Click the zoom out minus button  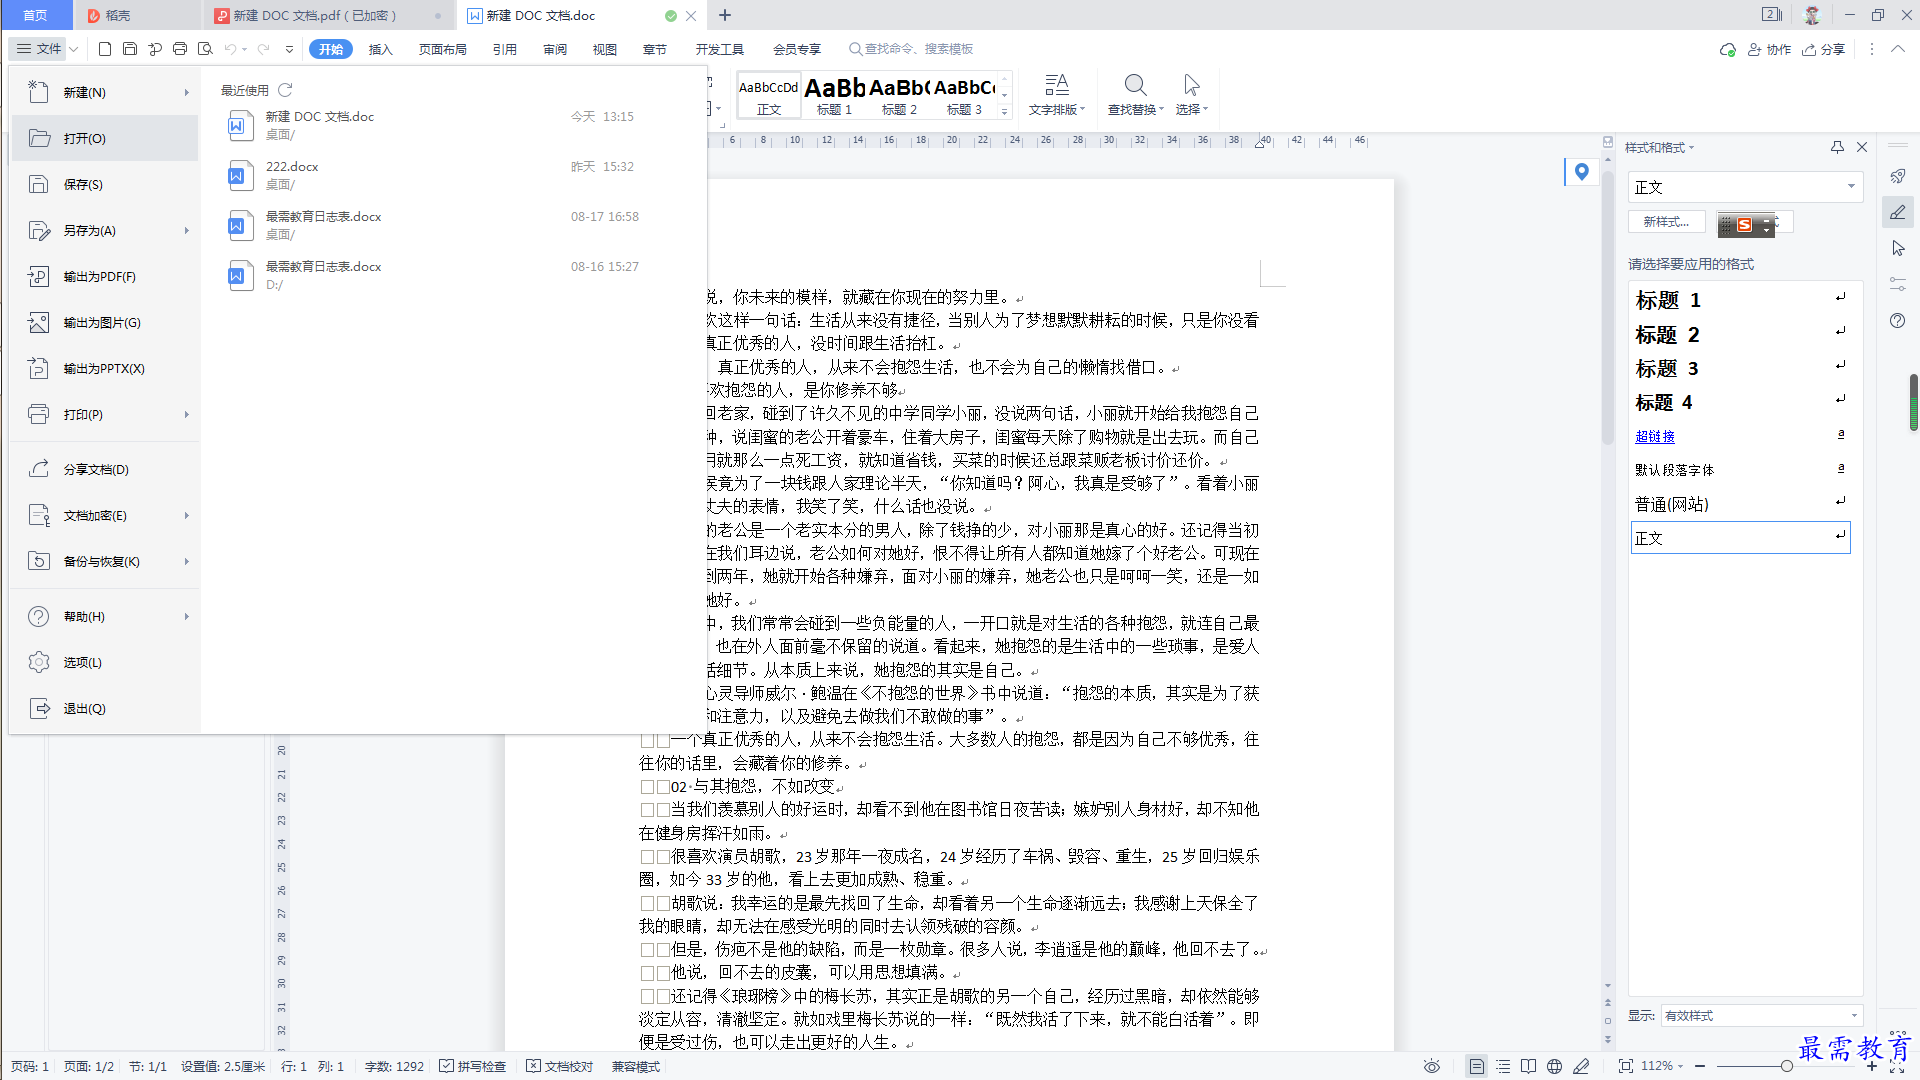click(x=1700, y=1066)
